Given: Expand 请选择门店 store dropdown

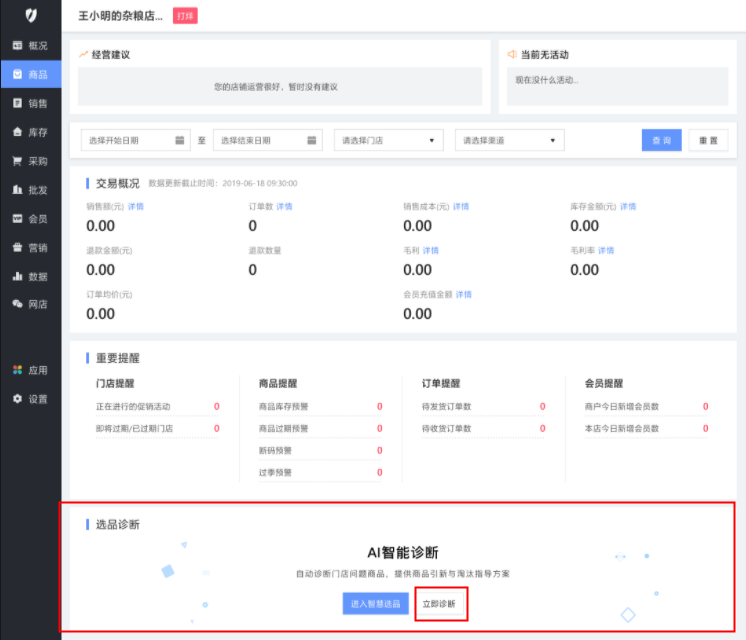Looking at the screenshot, I should pos(389,140).
